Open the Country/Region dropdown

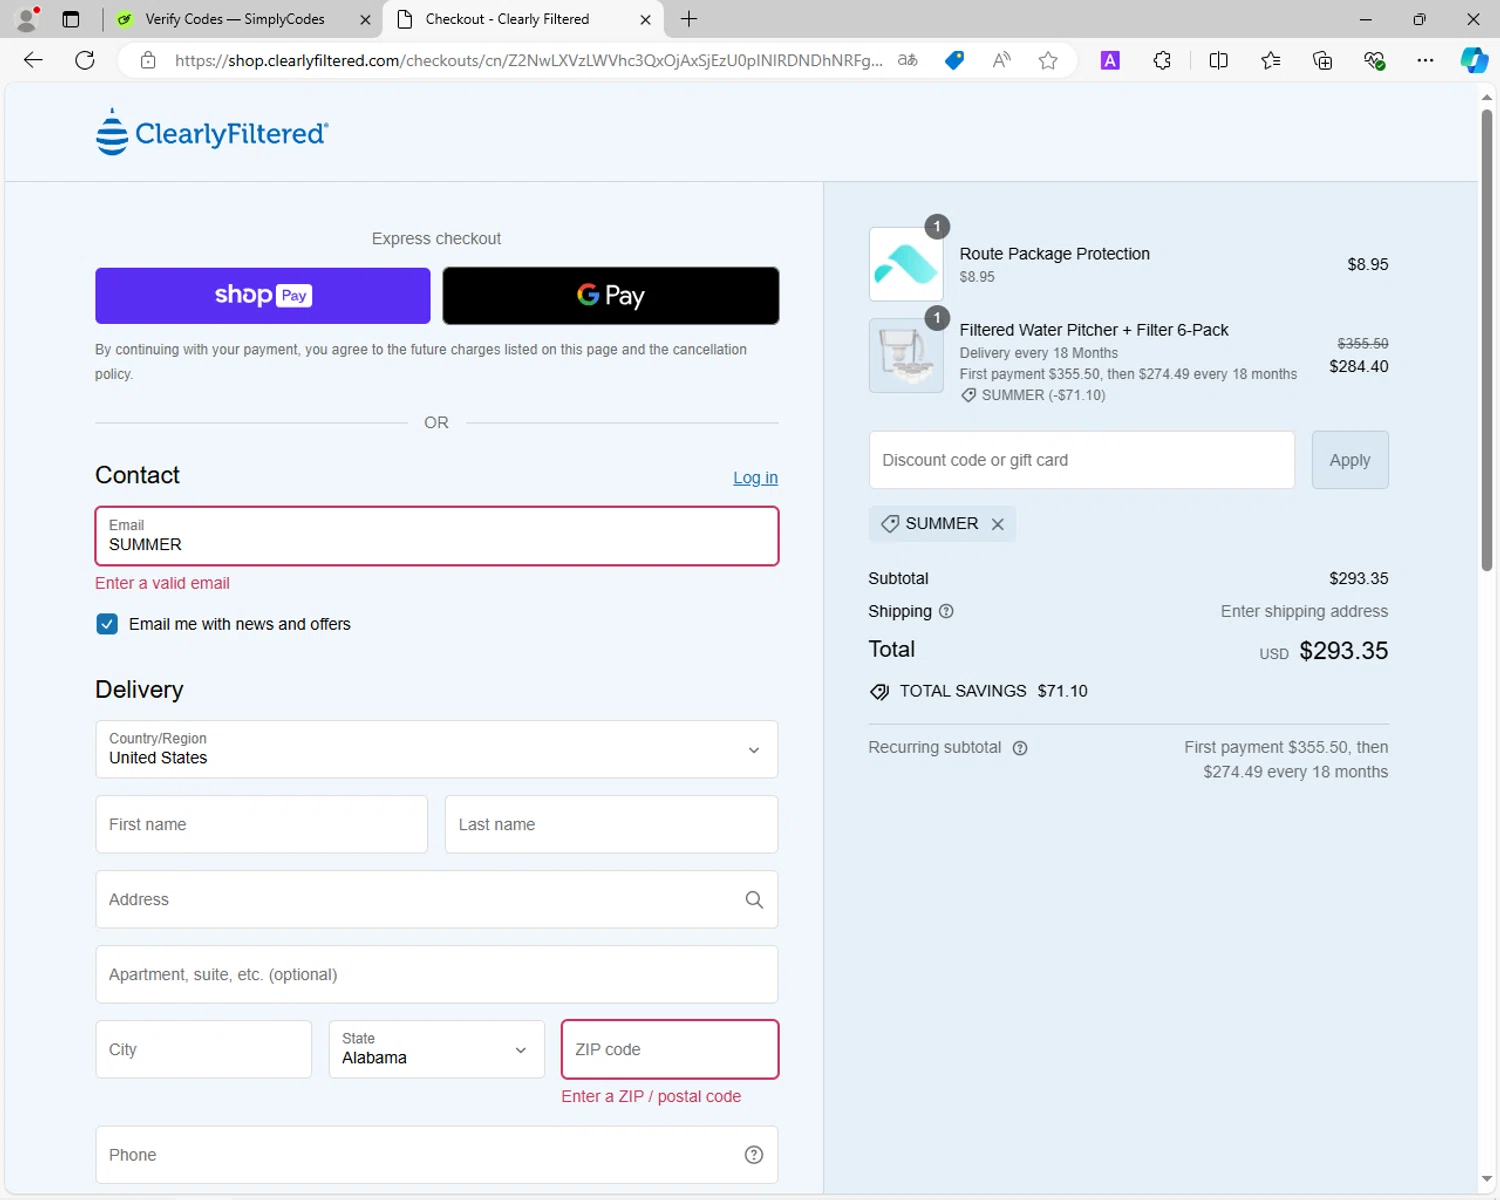(436, 749)
